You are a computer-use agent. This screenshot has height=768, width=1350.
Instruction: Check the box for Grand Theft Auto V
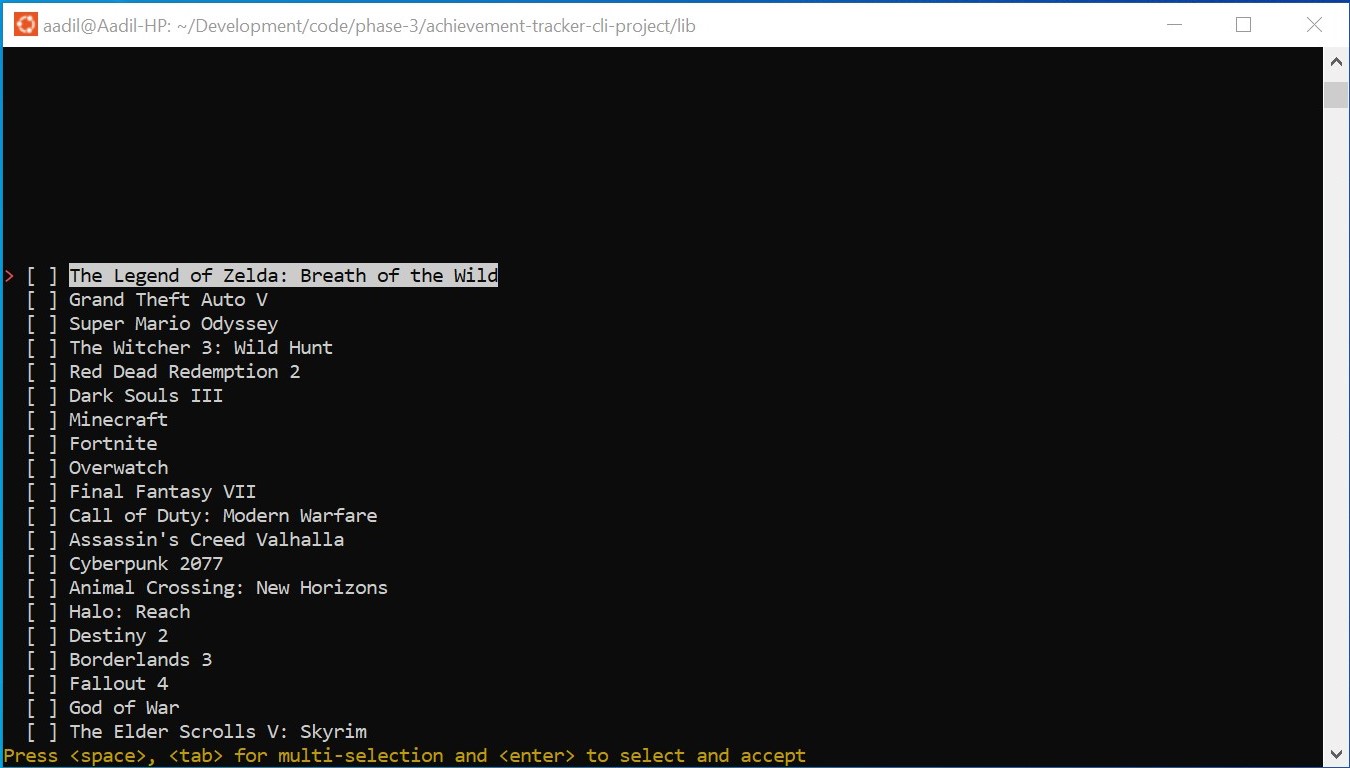tap(41, 300)
